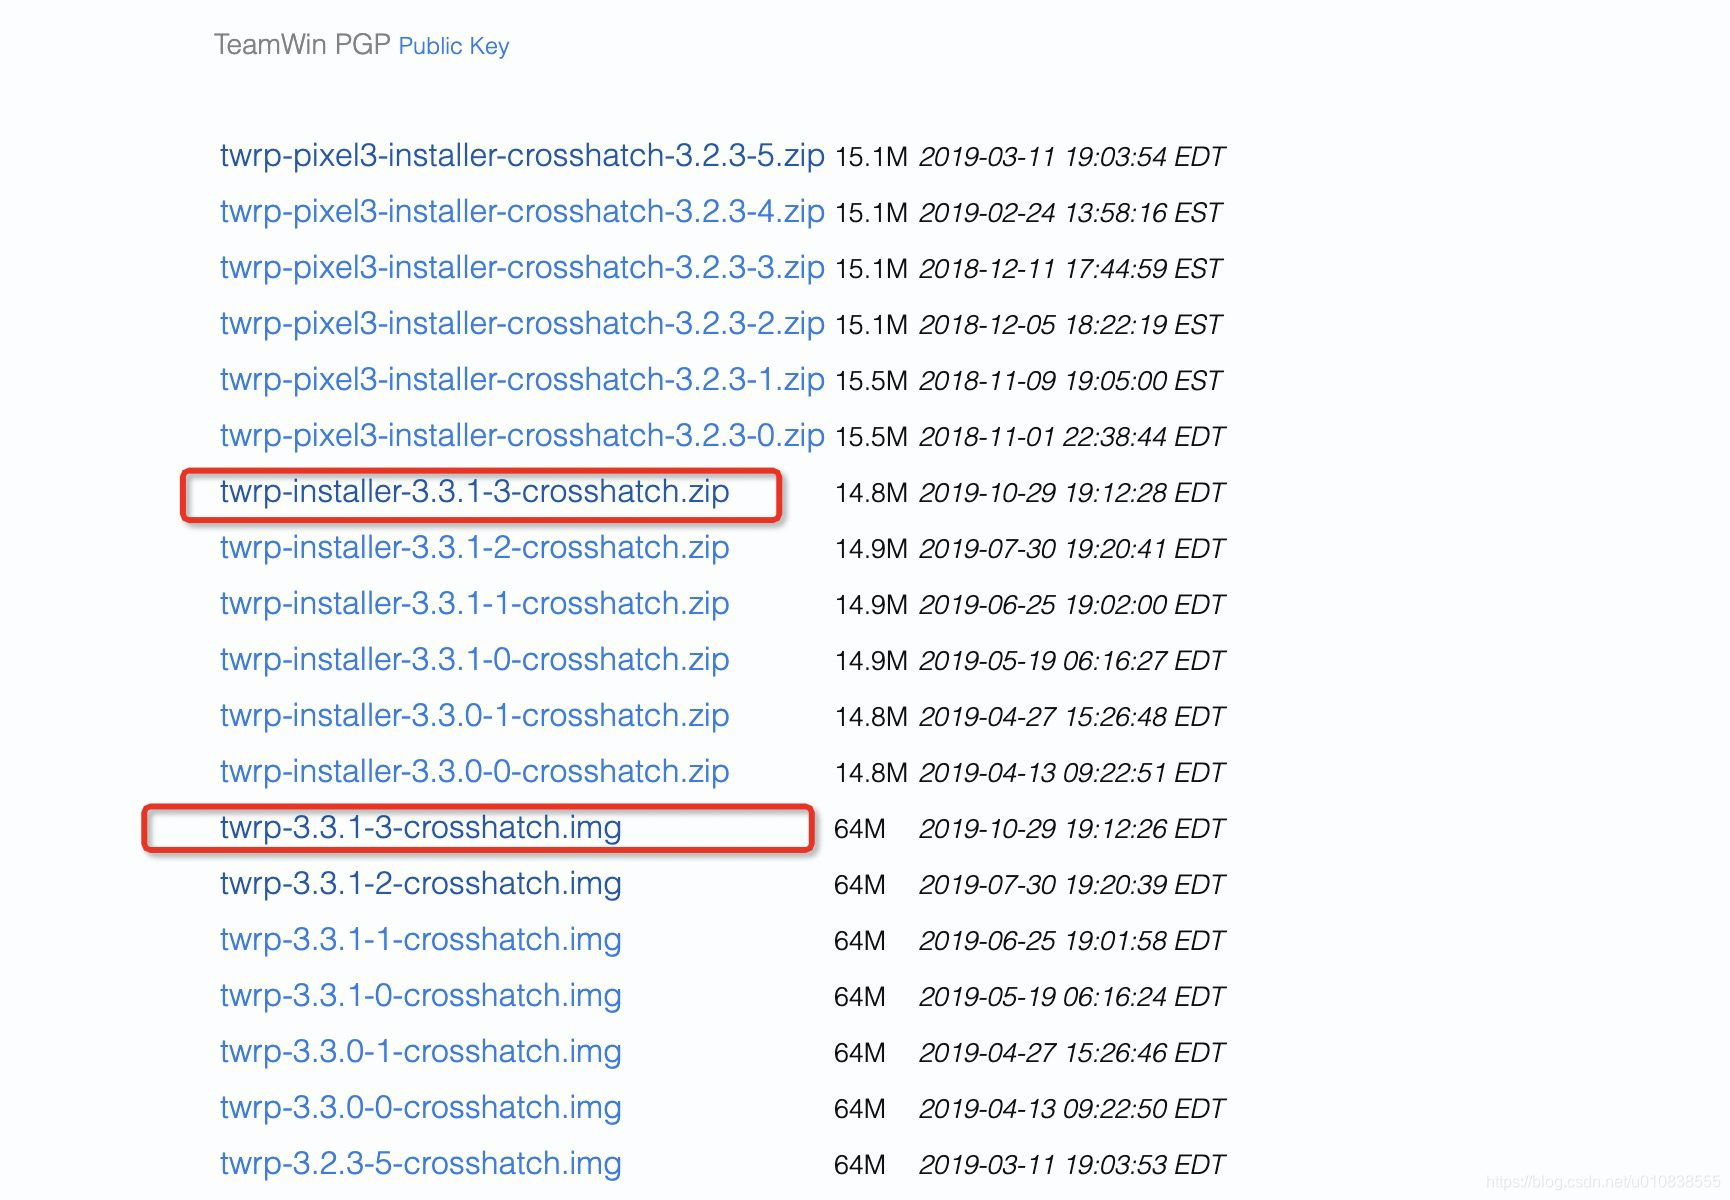1730x1200 pixels.
Task: Open twrp-3.3.0-1-crosshatch.img image link
Action: (420, 1052)
